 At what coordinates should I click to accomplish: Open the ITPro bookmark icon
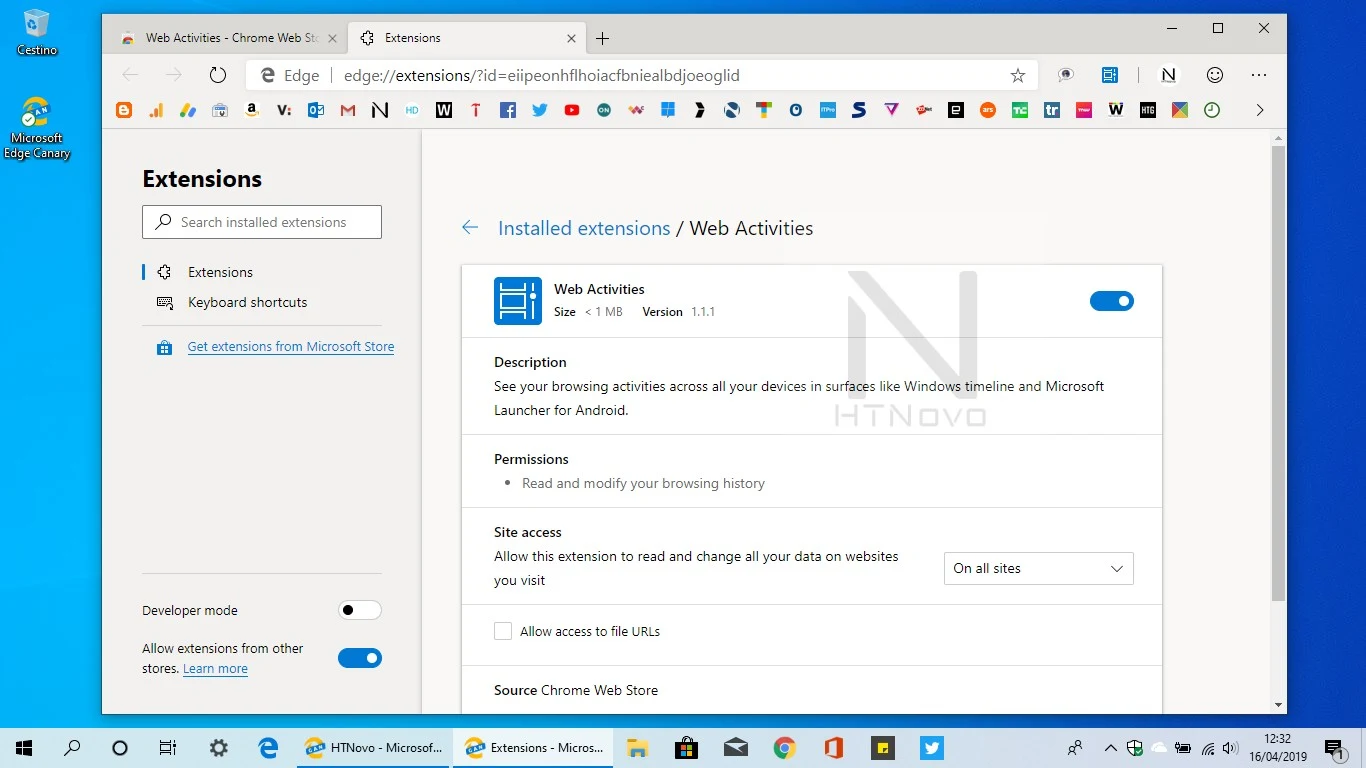click(828, 111)
